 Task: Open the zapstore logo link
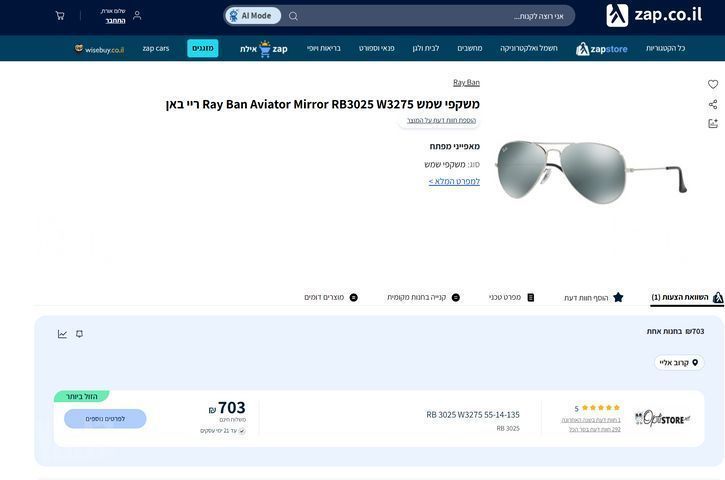(x=602, y=49)
